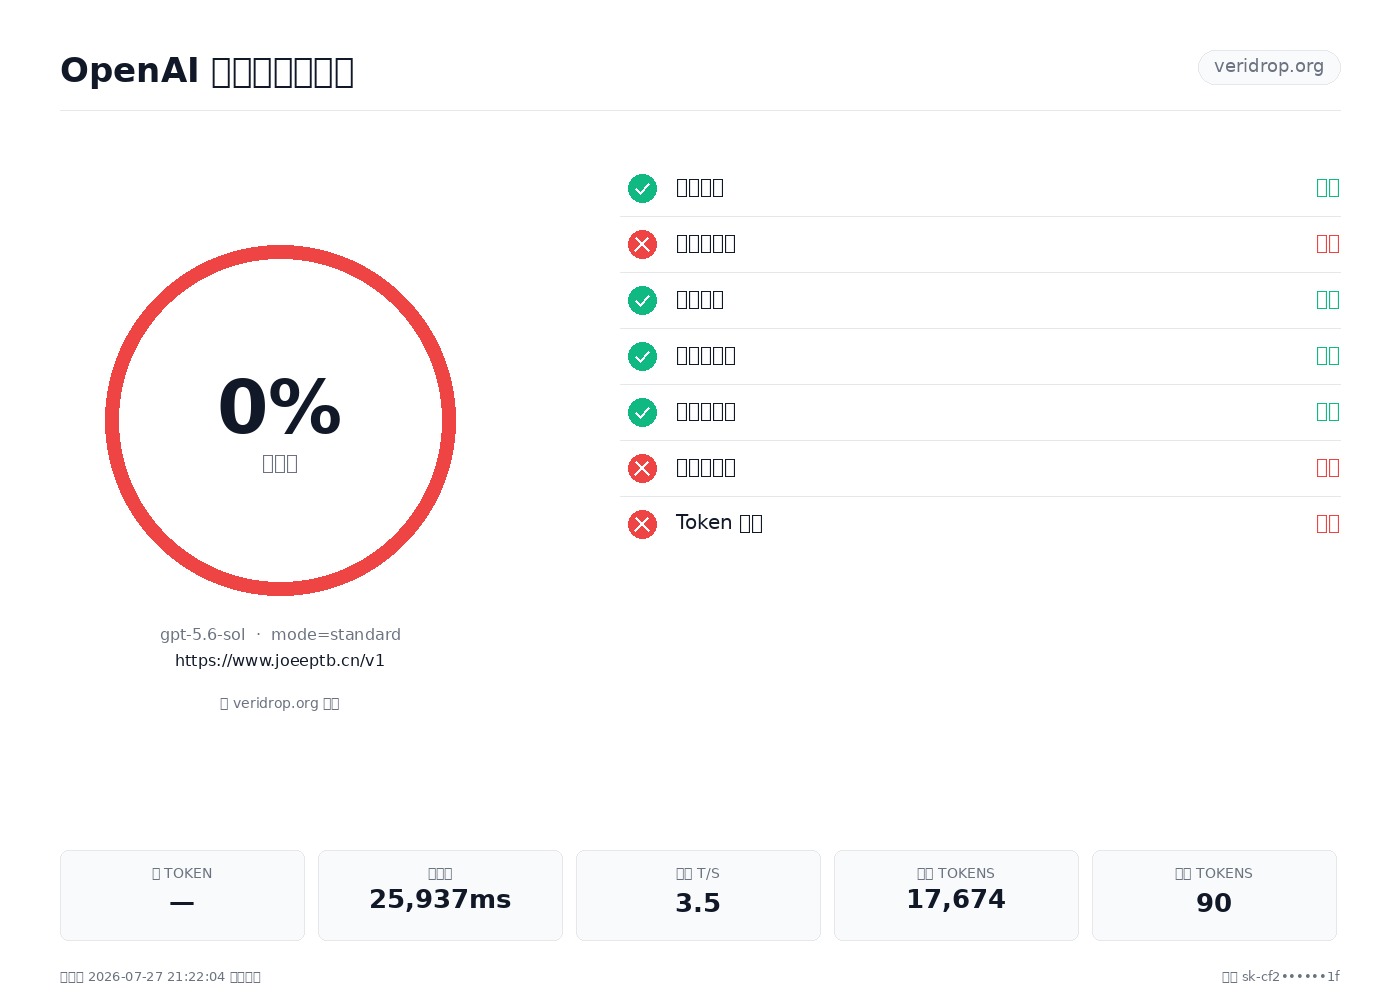Open the https://www.joeeptb.cn/v1 URL
This screenshot has height=1000, width=1400.
click(x=280, y=660)
